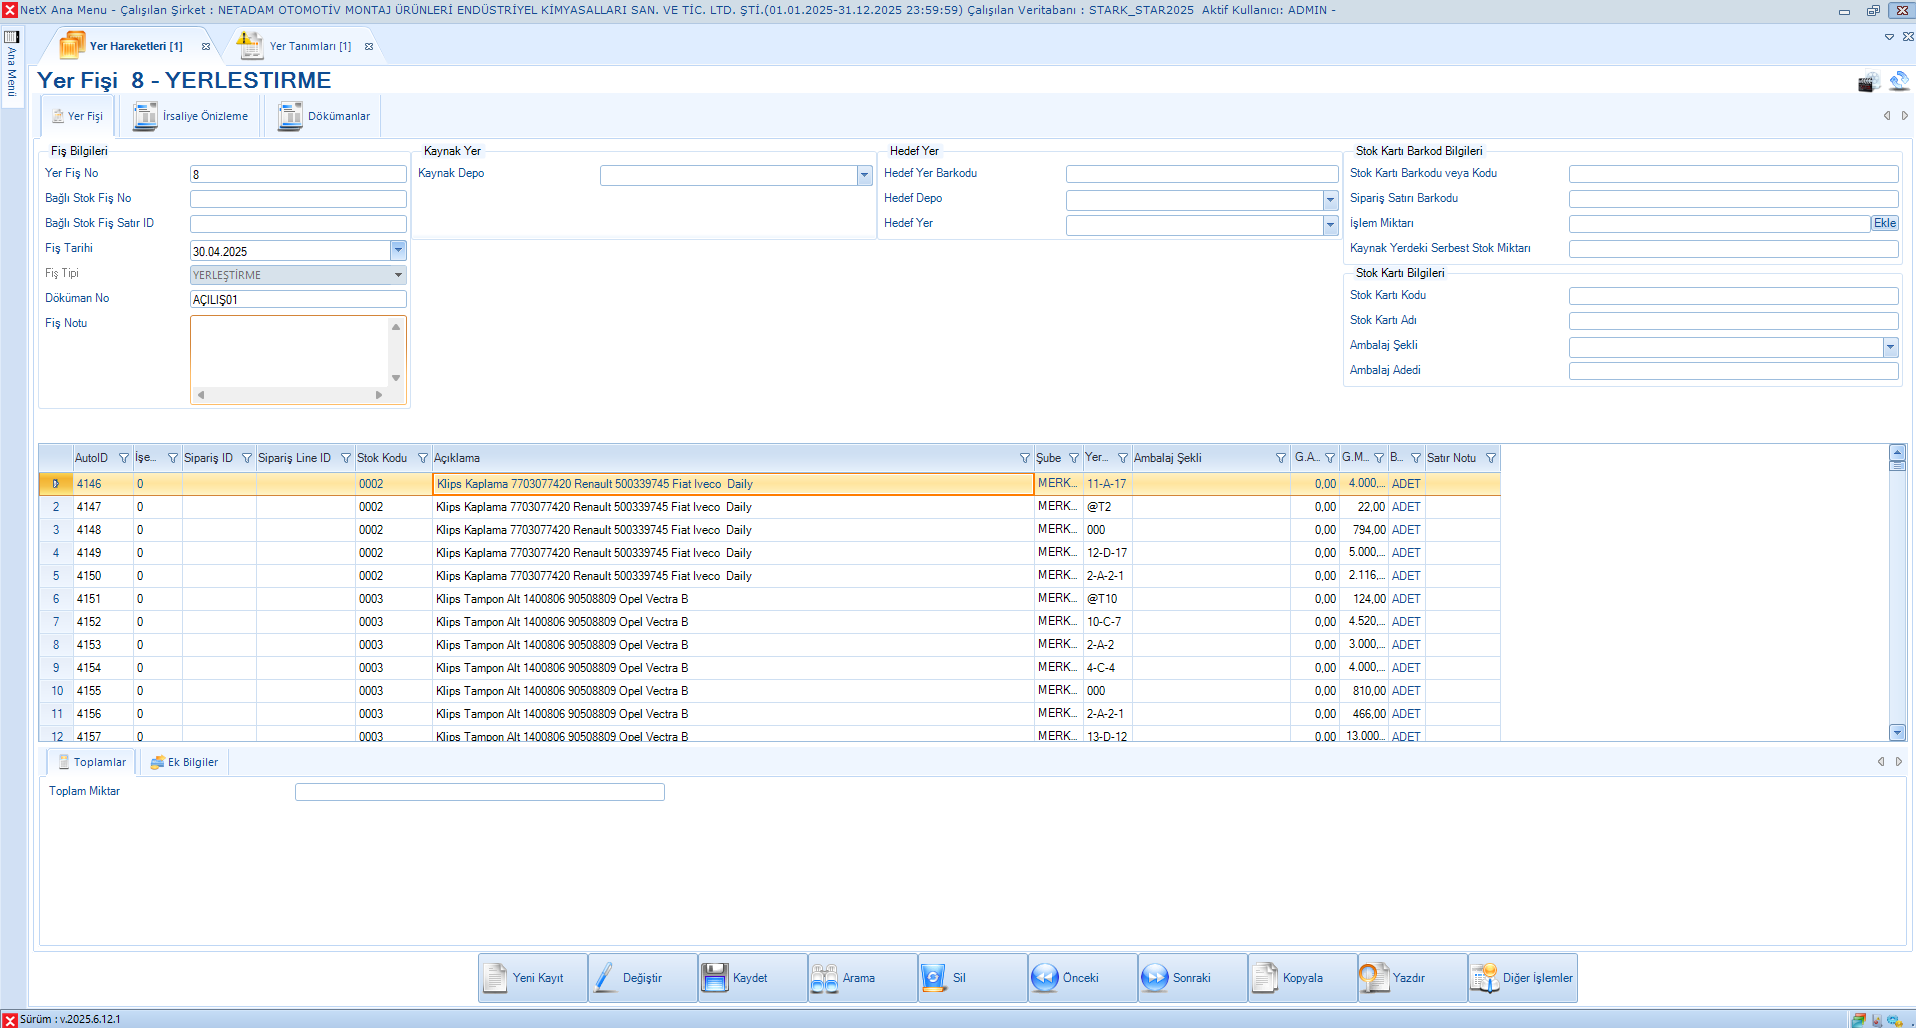Expand the Kaynak Depo dropdown
Image resolution: width=1916 pixels, height=1028 pixels.
point(864,176)
